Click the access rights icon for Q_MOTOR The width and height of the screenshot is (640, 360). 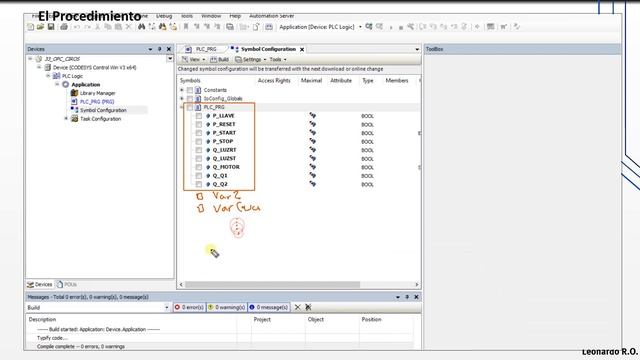(312, 167)
